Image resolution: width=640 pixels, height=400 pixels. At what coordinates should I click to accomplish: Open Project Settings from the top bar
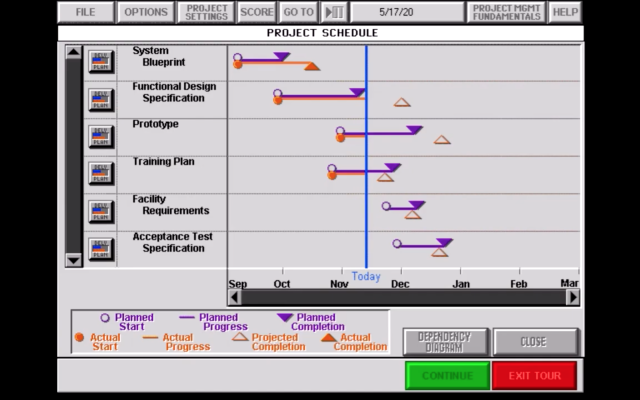207,12
